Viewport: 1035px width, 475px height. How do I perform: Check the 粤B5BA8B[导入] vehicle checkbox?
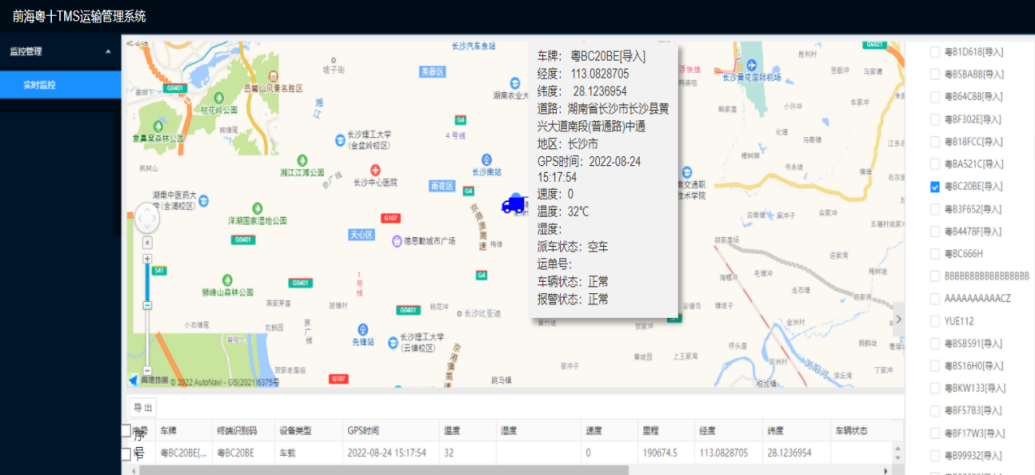tap(935, 74)
